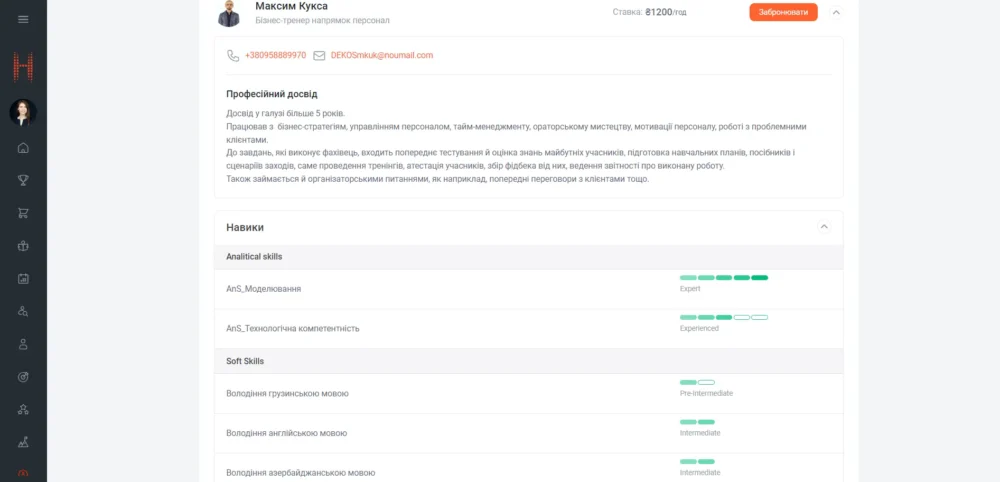1000x482 pixels.
Task: Click the phone icon beside the number
Action: [x=233, y=56]
